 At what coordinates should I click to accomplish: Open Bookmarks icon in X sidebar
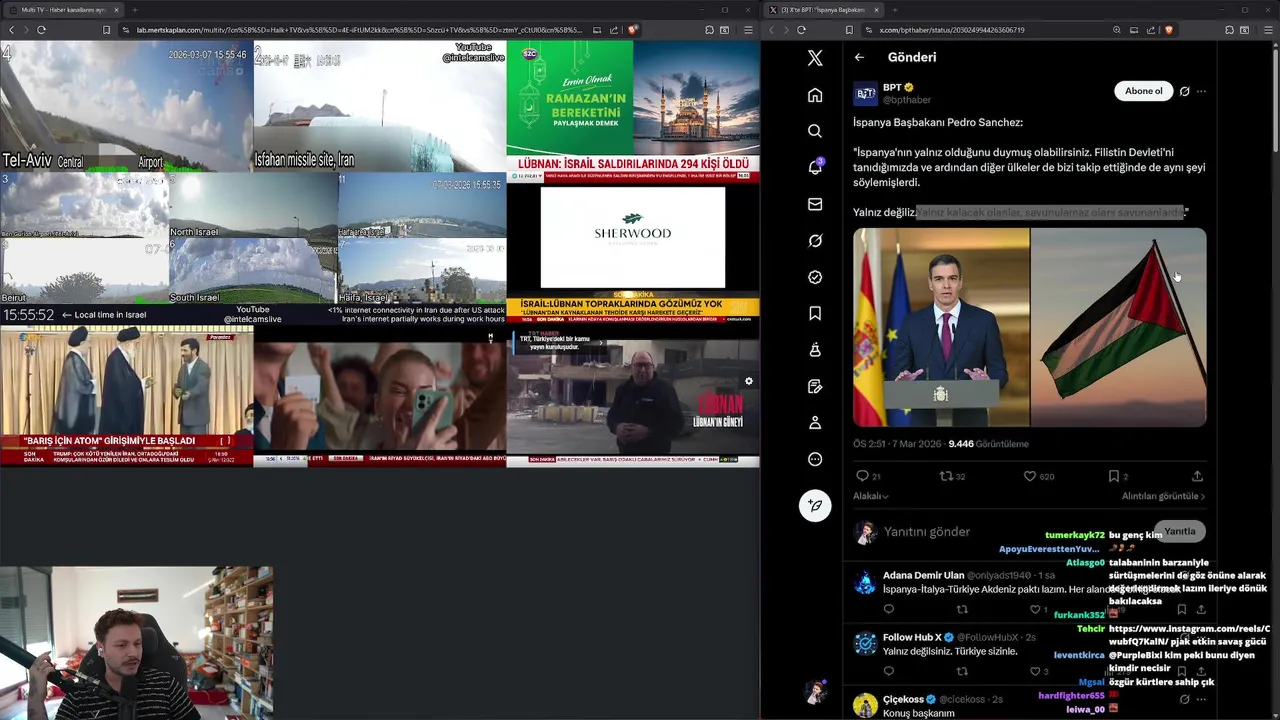[x=815, y=314]
